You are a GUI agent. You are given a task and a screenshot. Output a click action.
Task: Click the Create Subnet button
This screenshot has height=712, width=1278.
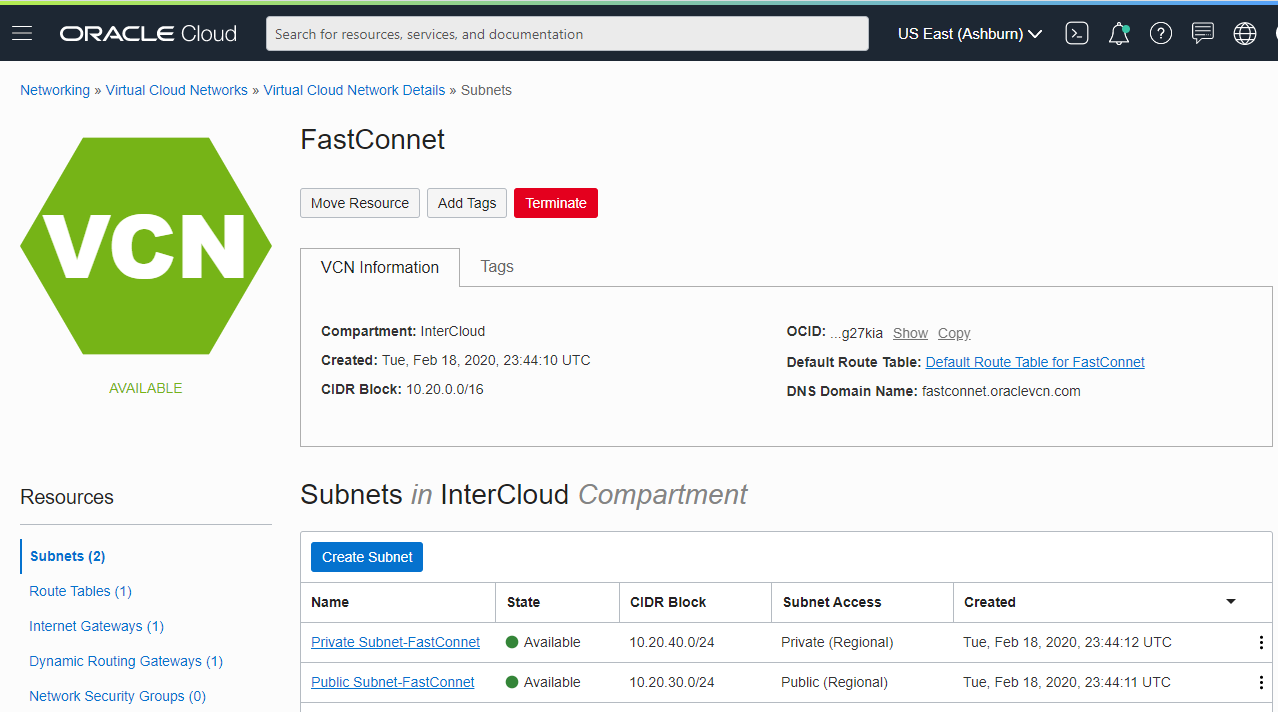(x=366, y=557)
